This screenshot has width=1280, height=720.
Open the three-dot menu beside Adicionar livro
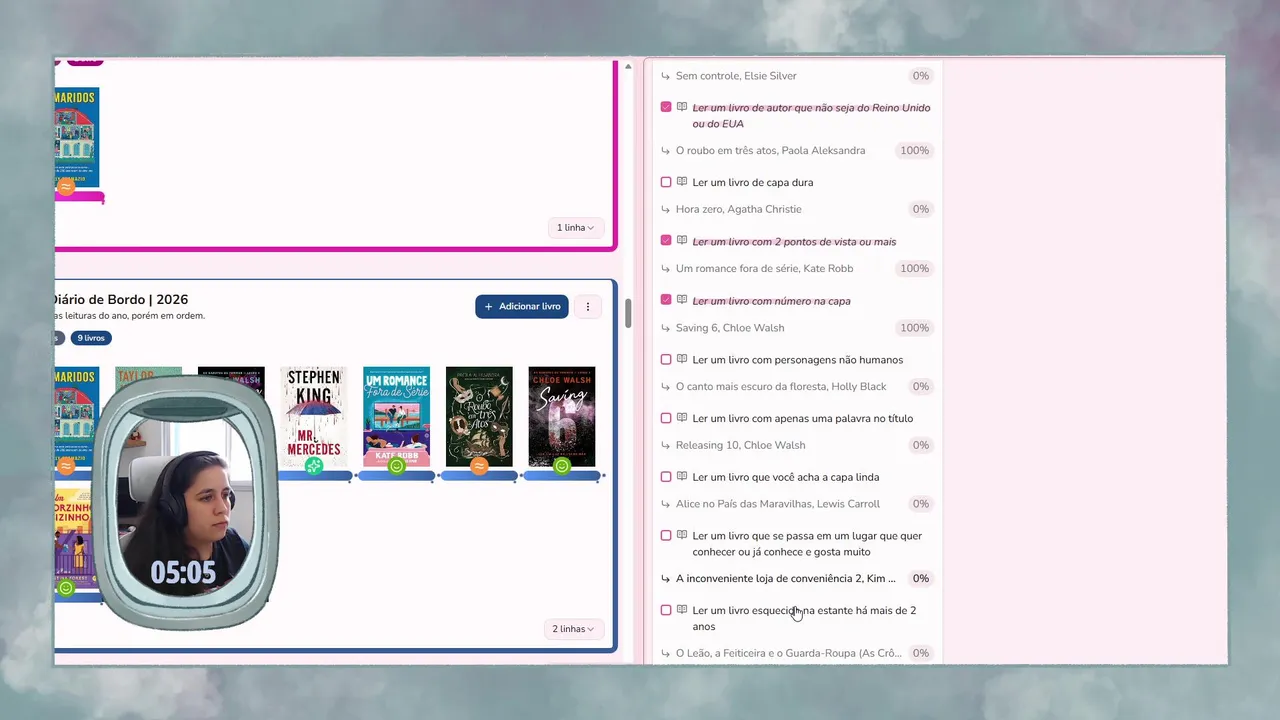pyautogui.click(x=588, y=307)
